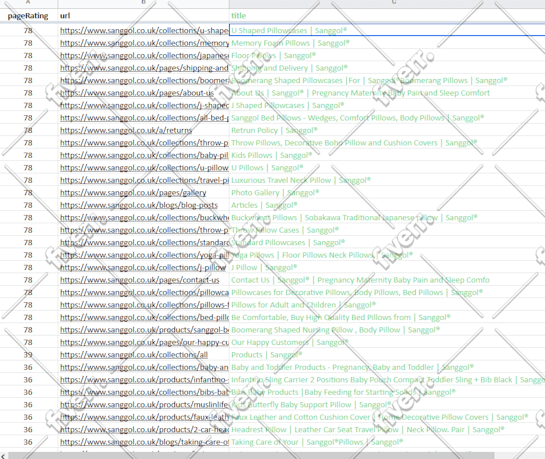Open the memory collections URL link

point(144,43)
